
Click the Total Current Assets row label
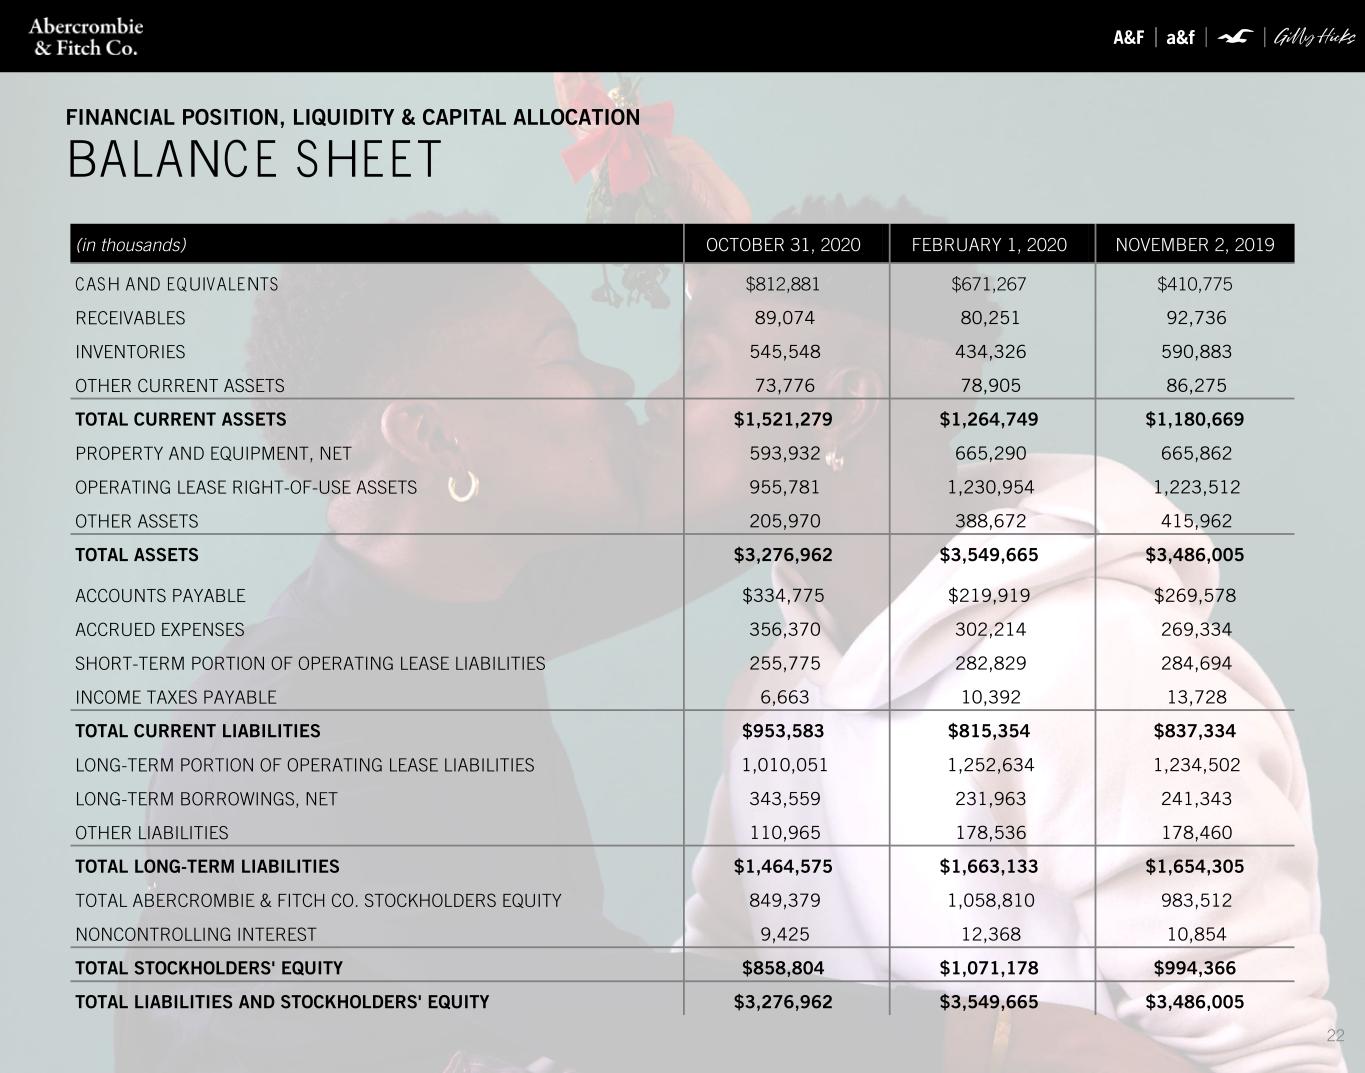click(x=181, y=419)
